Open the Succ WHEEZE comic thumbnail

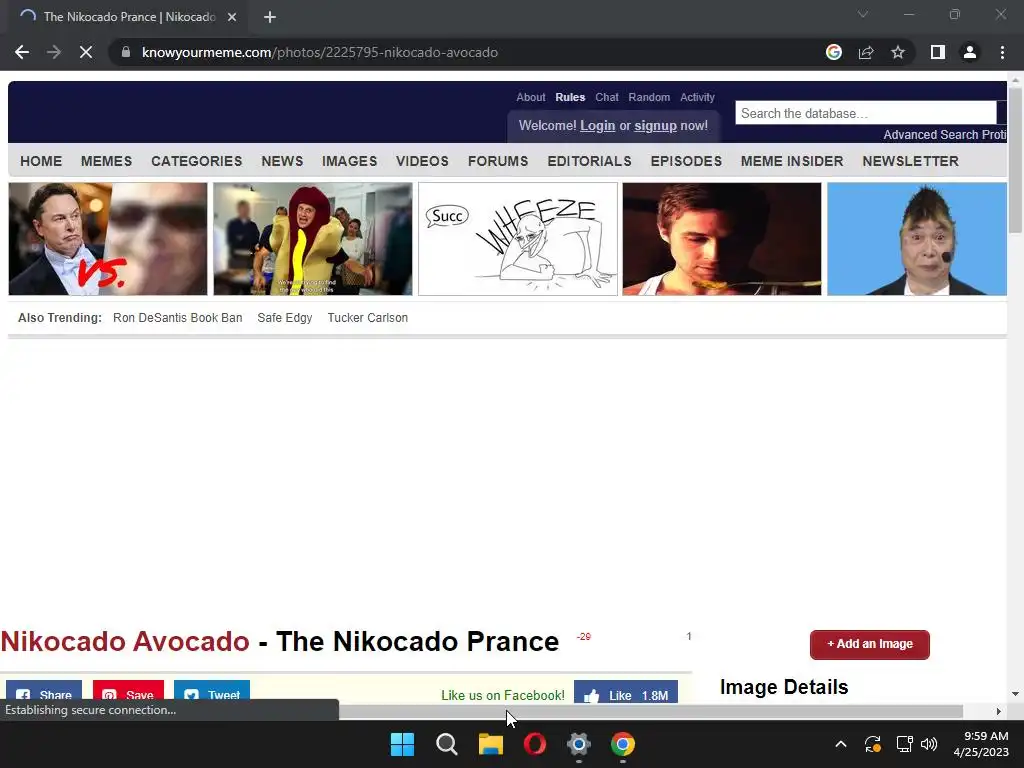point(518,239)
